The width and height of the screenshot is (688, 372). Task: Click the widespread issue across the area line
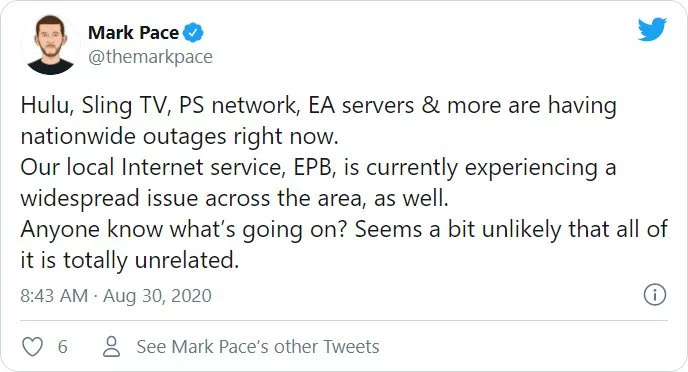coord(234,198)
